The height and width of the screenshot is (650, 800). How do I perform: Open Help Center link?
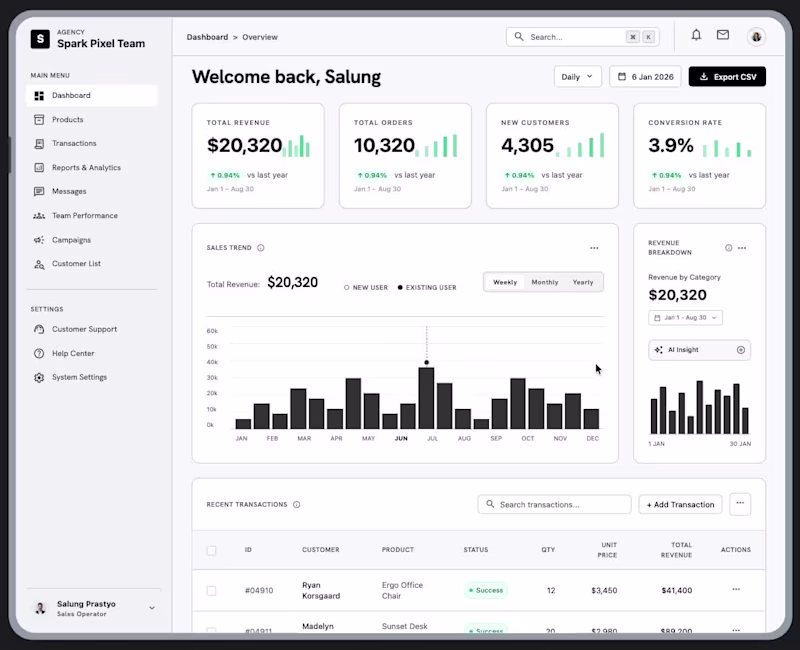[x=73, y=353]
